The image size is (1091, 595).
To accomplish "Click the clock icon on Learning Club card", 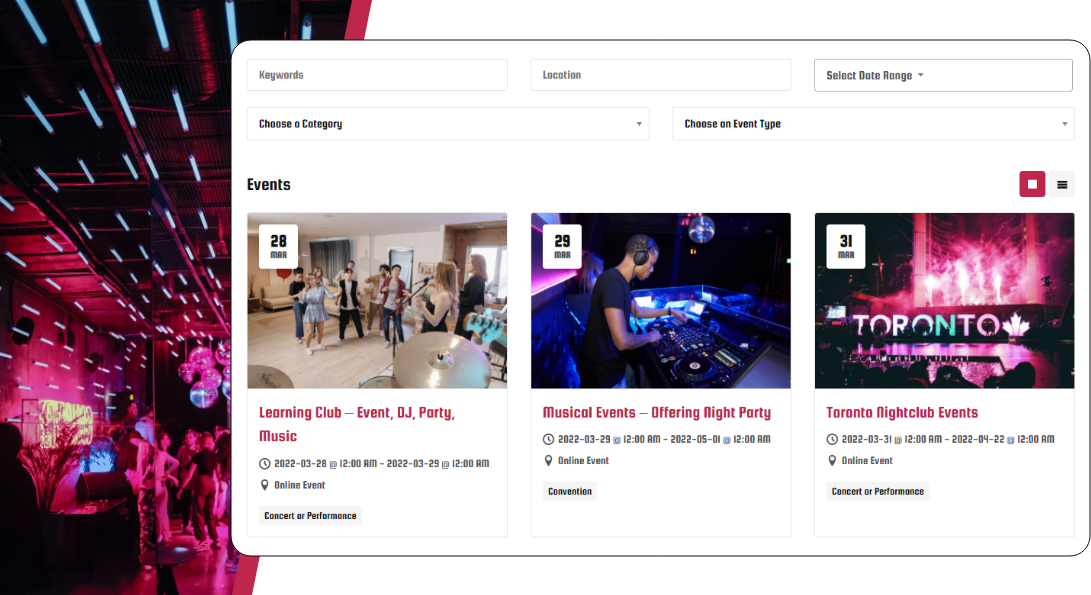I will 264,463.
